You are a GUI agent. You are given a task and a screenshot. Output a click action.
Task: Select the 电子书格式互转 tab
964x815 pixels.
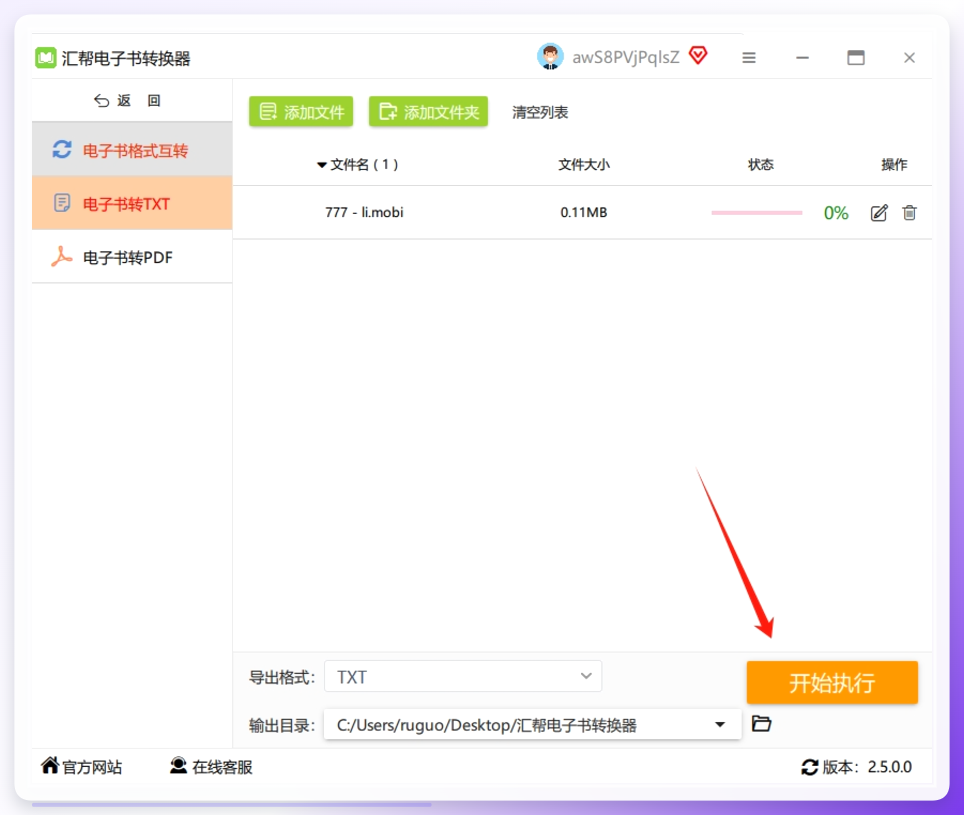(x=132, y=149)
